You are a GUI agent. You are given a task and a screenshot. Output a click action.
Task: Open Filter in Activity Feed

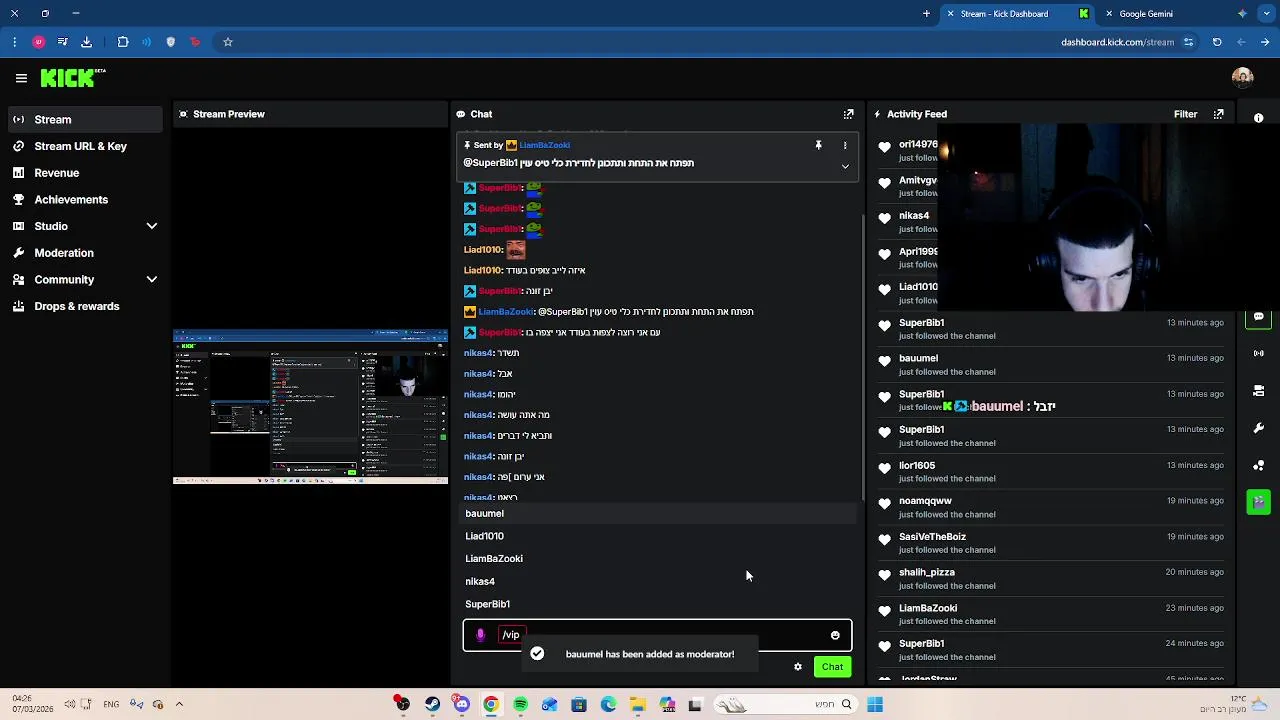coord(1185,114)
